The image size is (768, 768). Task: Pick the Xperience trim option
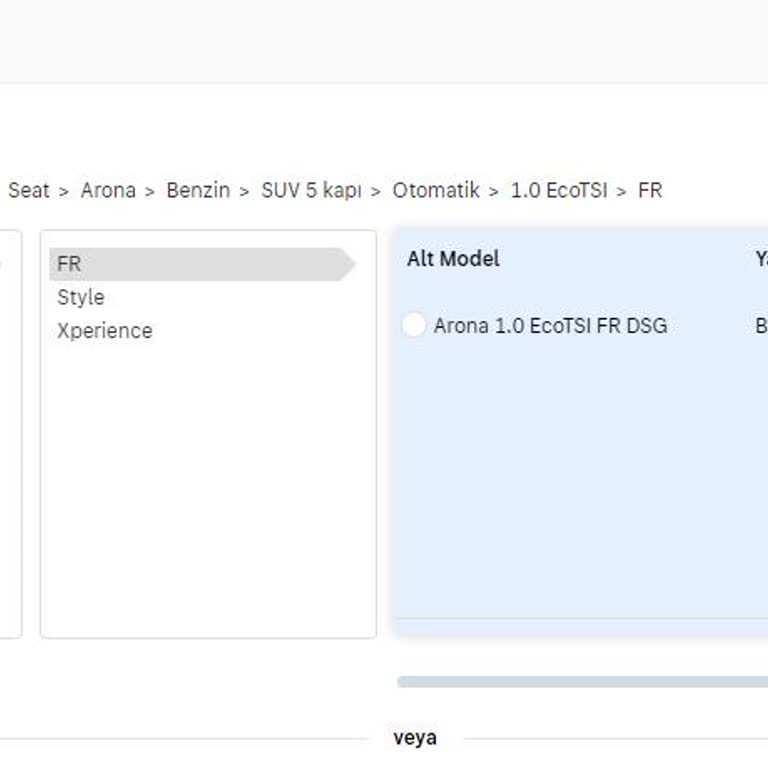[105, 331]
